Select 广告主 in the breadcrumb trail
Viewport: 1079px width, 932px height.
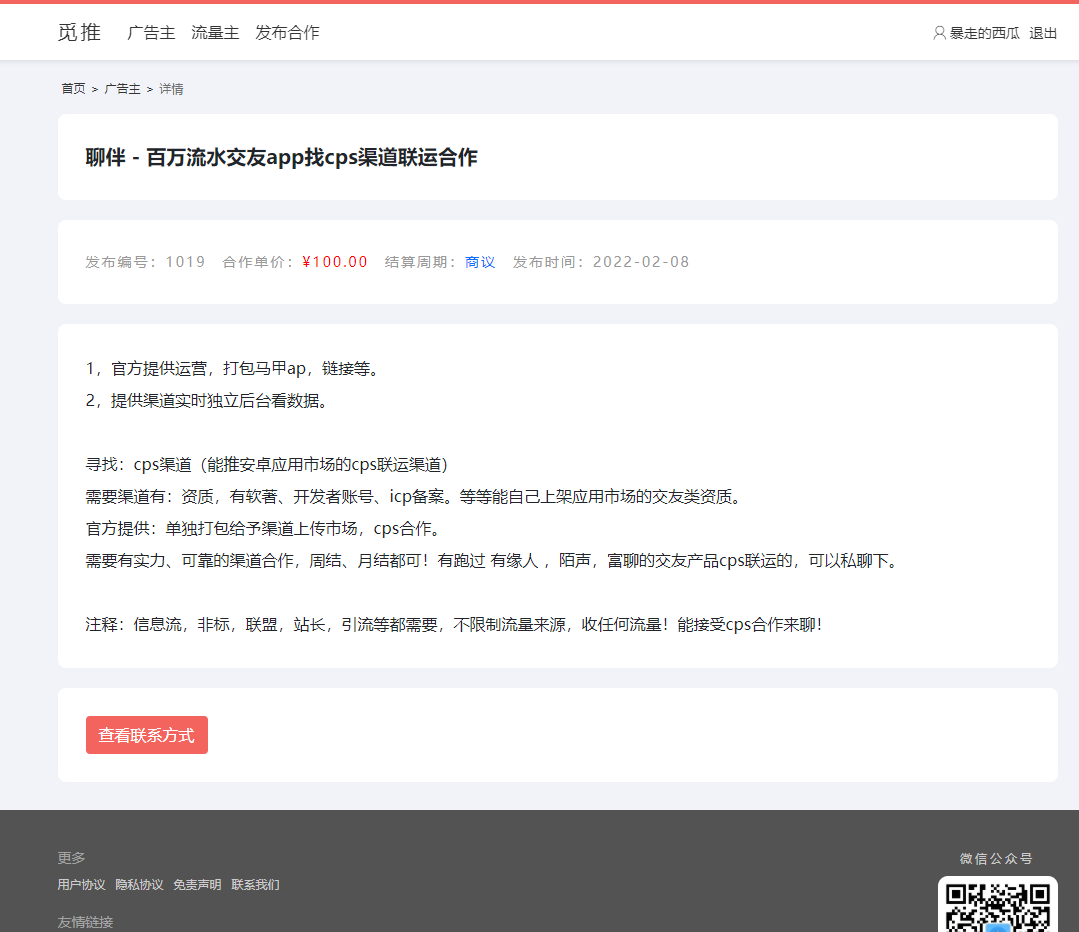pos(122,89)
